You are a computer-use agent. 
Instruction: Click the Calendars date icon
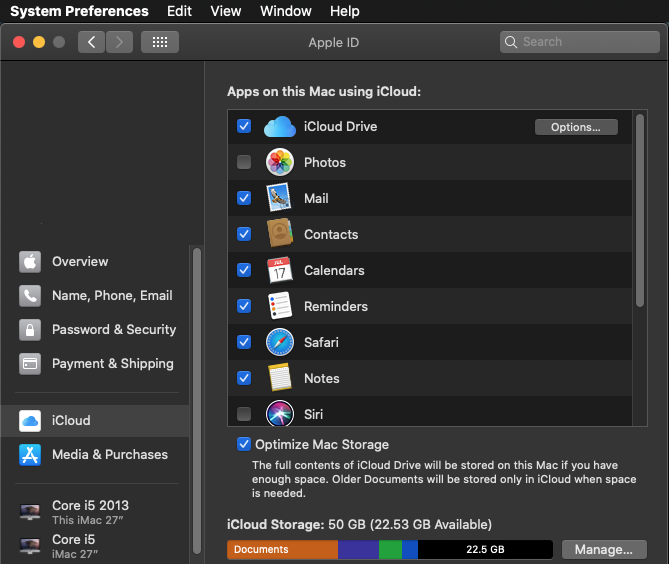pyautogui.click(x=280, y=270)
